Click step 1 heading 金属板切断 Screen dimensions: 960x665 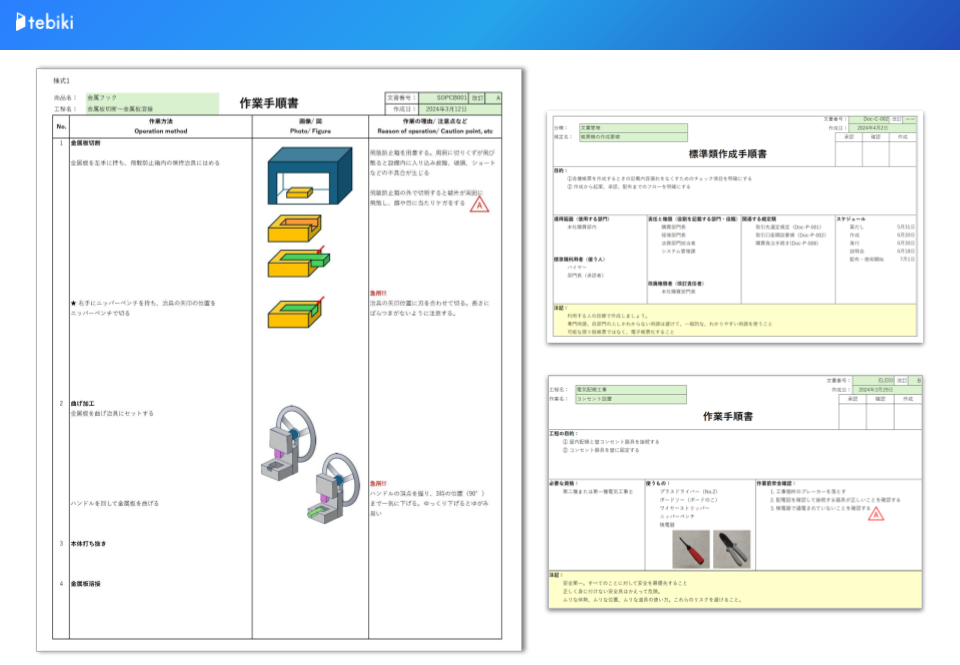pos(86,143)
